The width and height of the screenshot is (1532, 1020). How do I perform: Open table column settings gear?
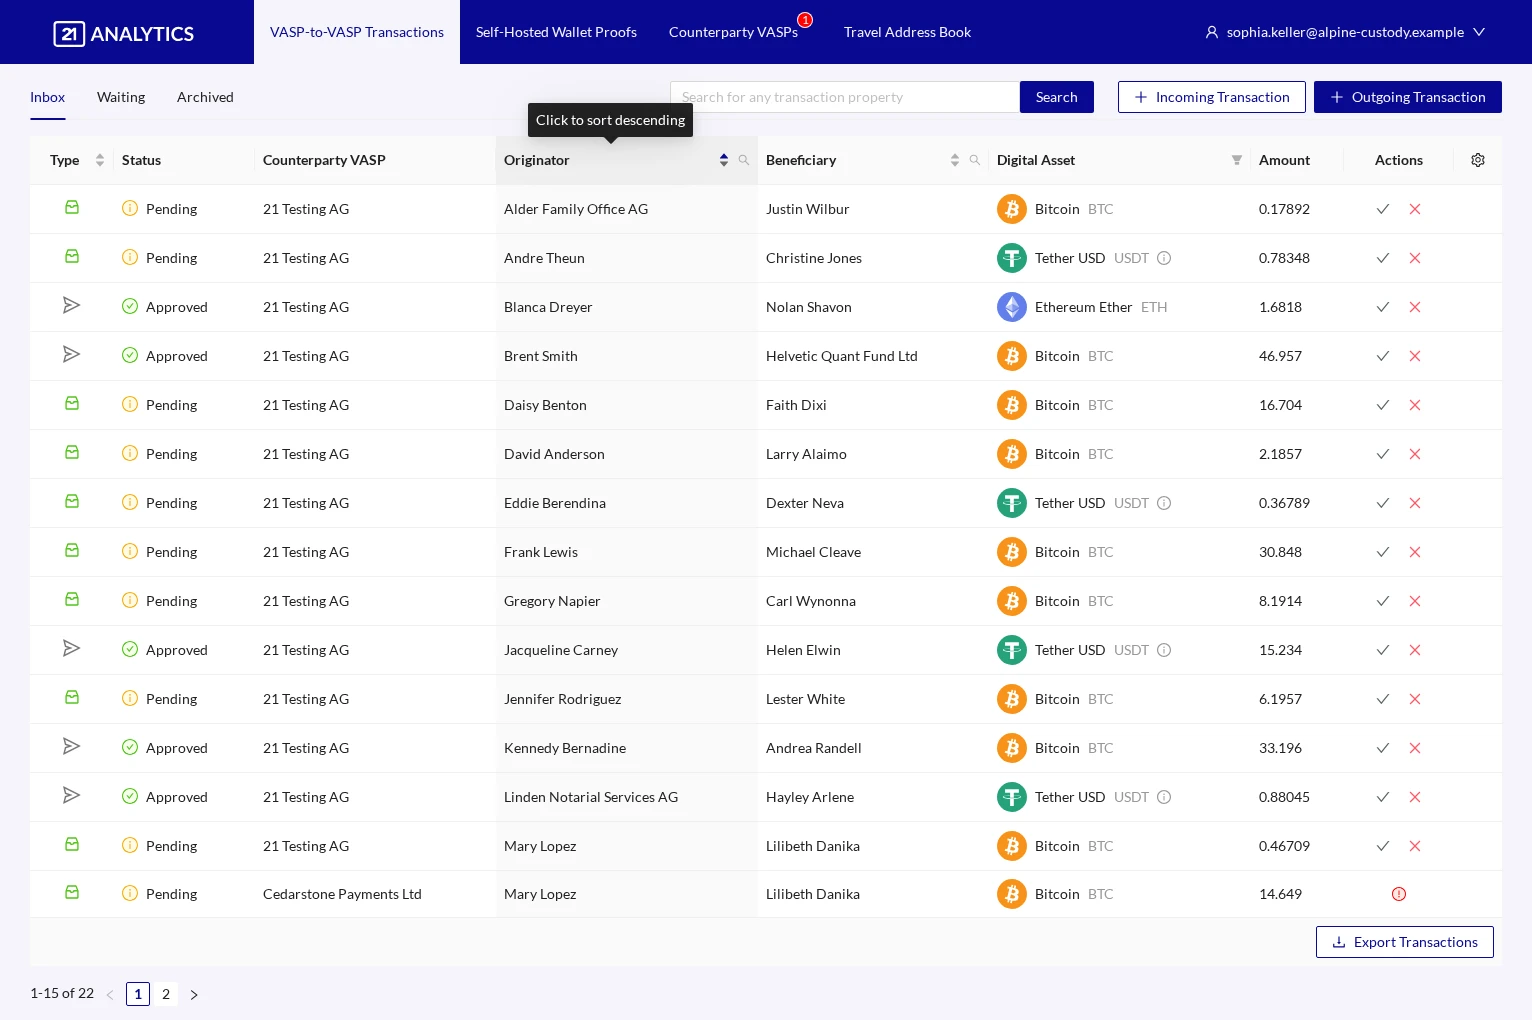1478,160
